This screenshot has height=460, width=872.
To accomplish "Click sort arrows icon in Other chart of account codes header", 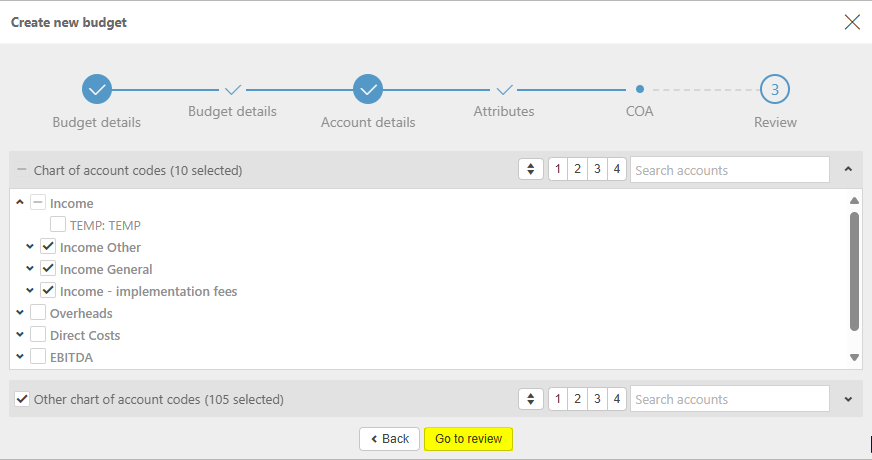I will pos(531,399).
